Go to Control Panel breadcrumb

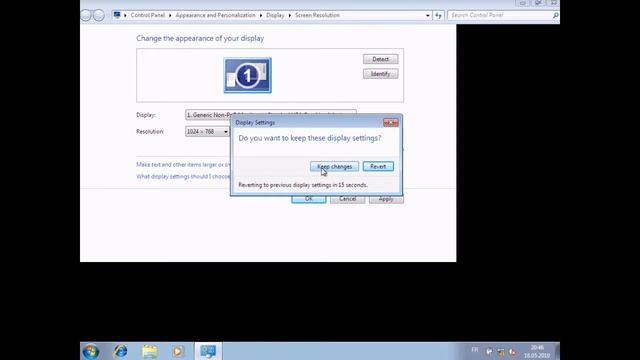pos(148,15)
